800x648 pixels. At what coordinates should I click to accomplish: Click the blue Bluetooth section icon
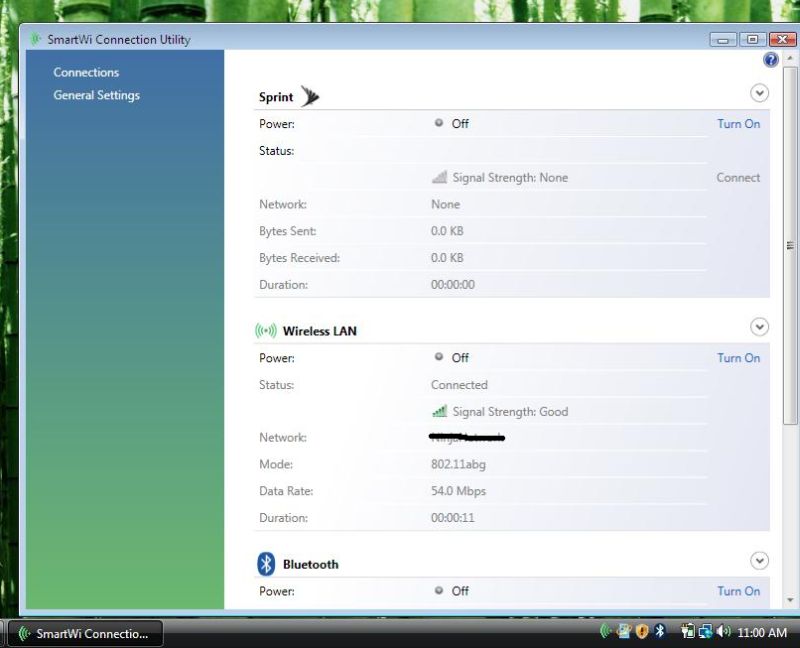click(266, 564)
